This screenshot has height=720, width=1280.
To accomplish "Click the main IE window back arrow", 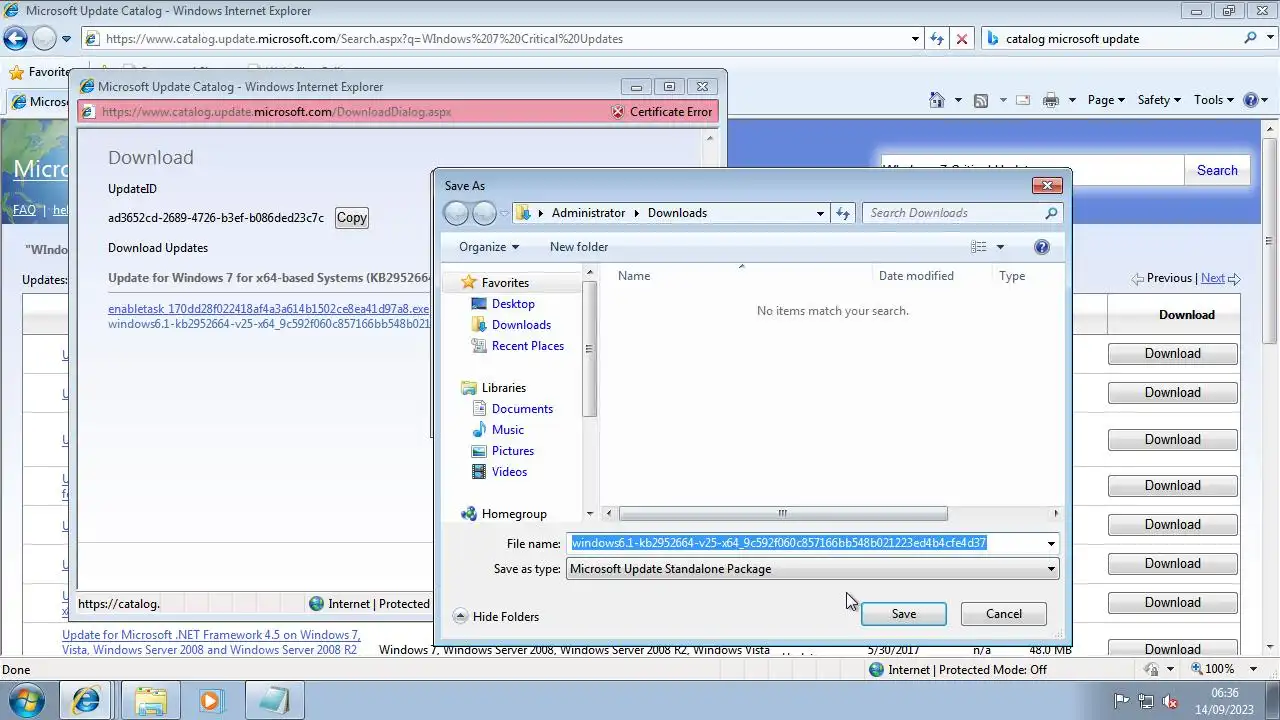I will pos(15,39).
